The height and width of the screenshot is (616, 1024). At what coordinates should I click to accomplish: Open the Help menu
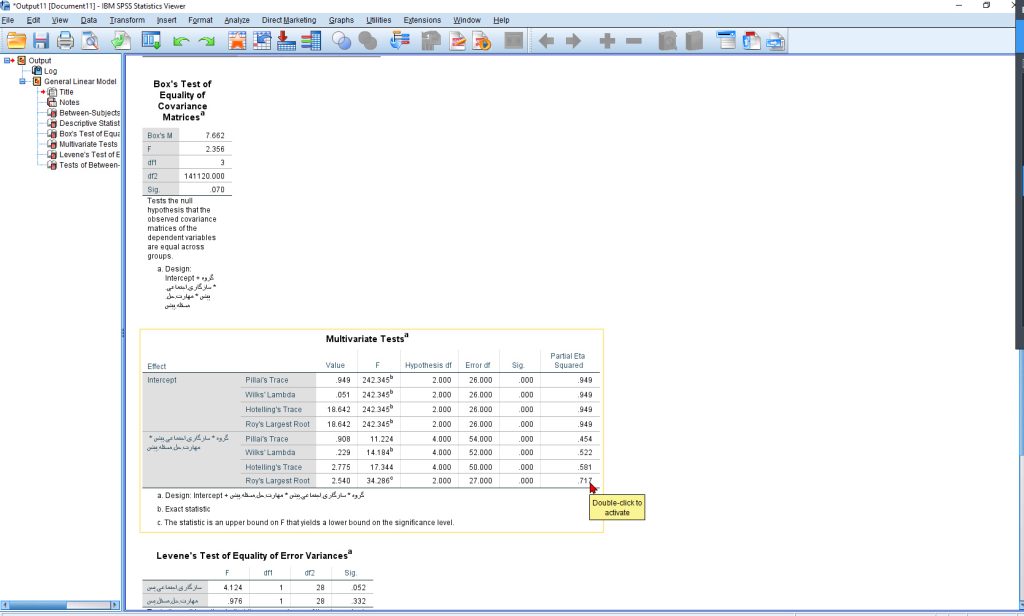(x=501, y=20)
